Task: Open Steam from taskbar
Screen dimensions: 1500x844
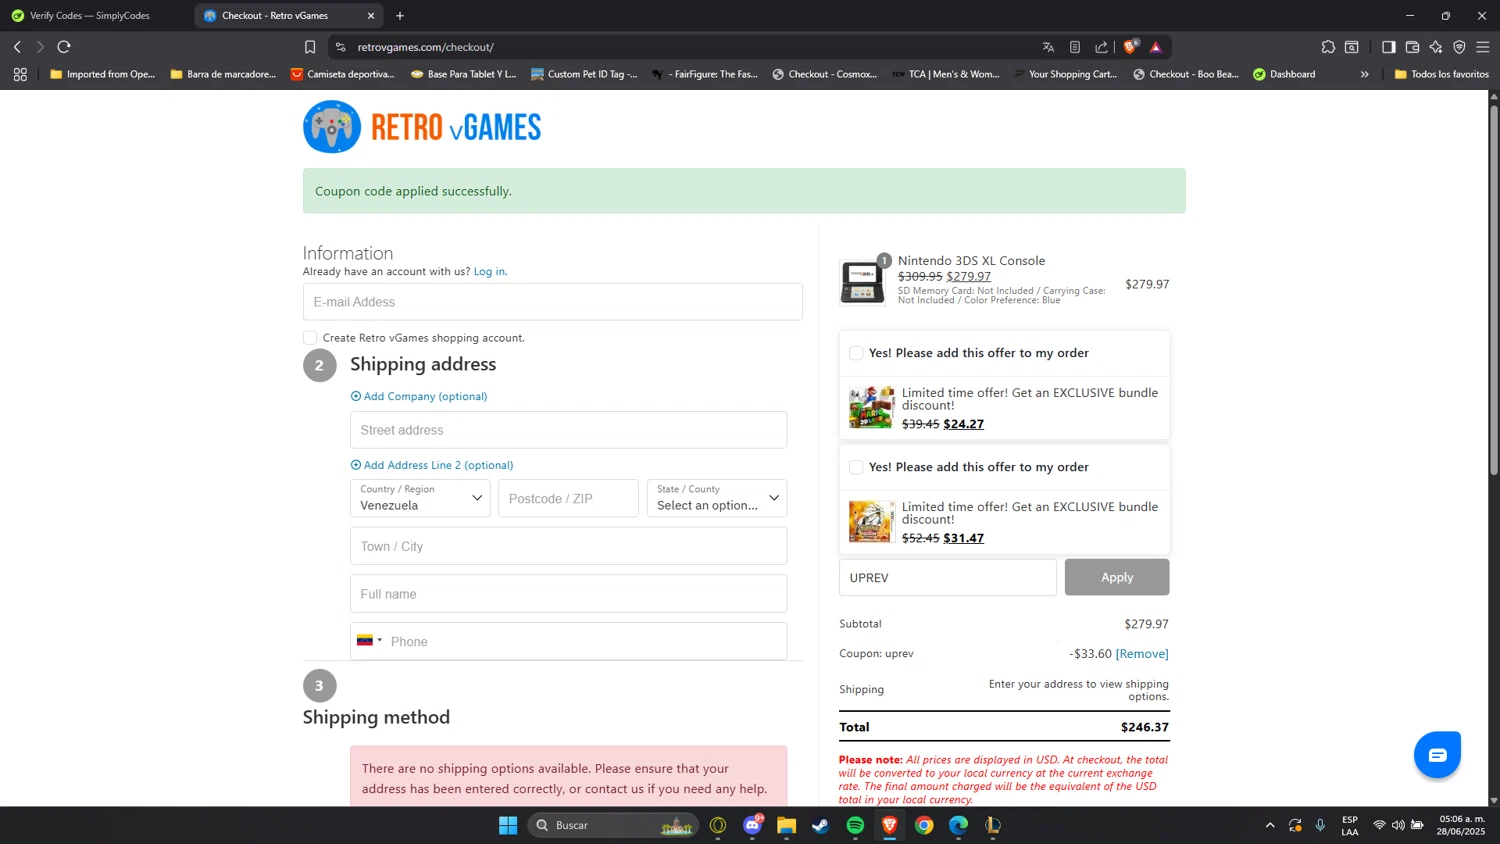Action: pos(820,825)
